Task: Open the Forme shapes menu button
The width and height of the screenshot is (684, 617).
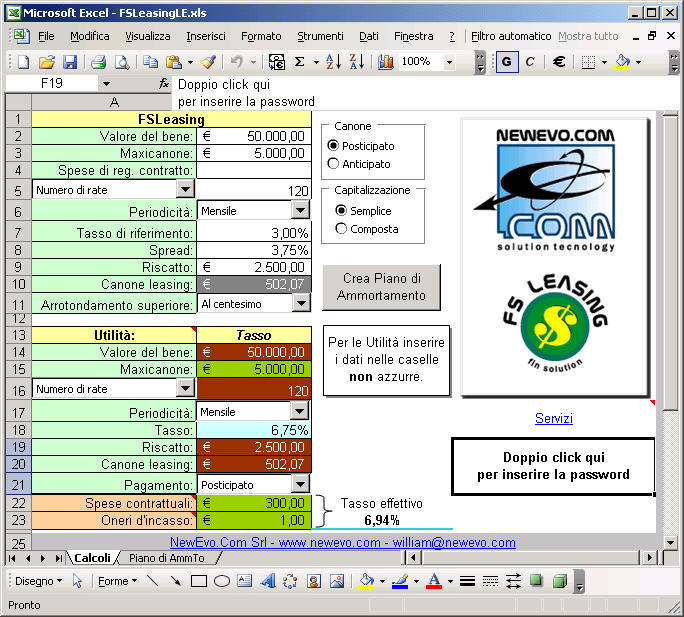Action: (x=117, y=581)
